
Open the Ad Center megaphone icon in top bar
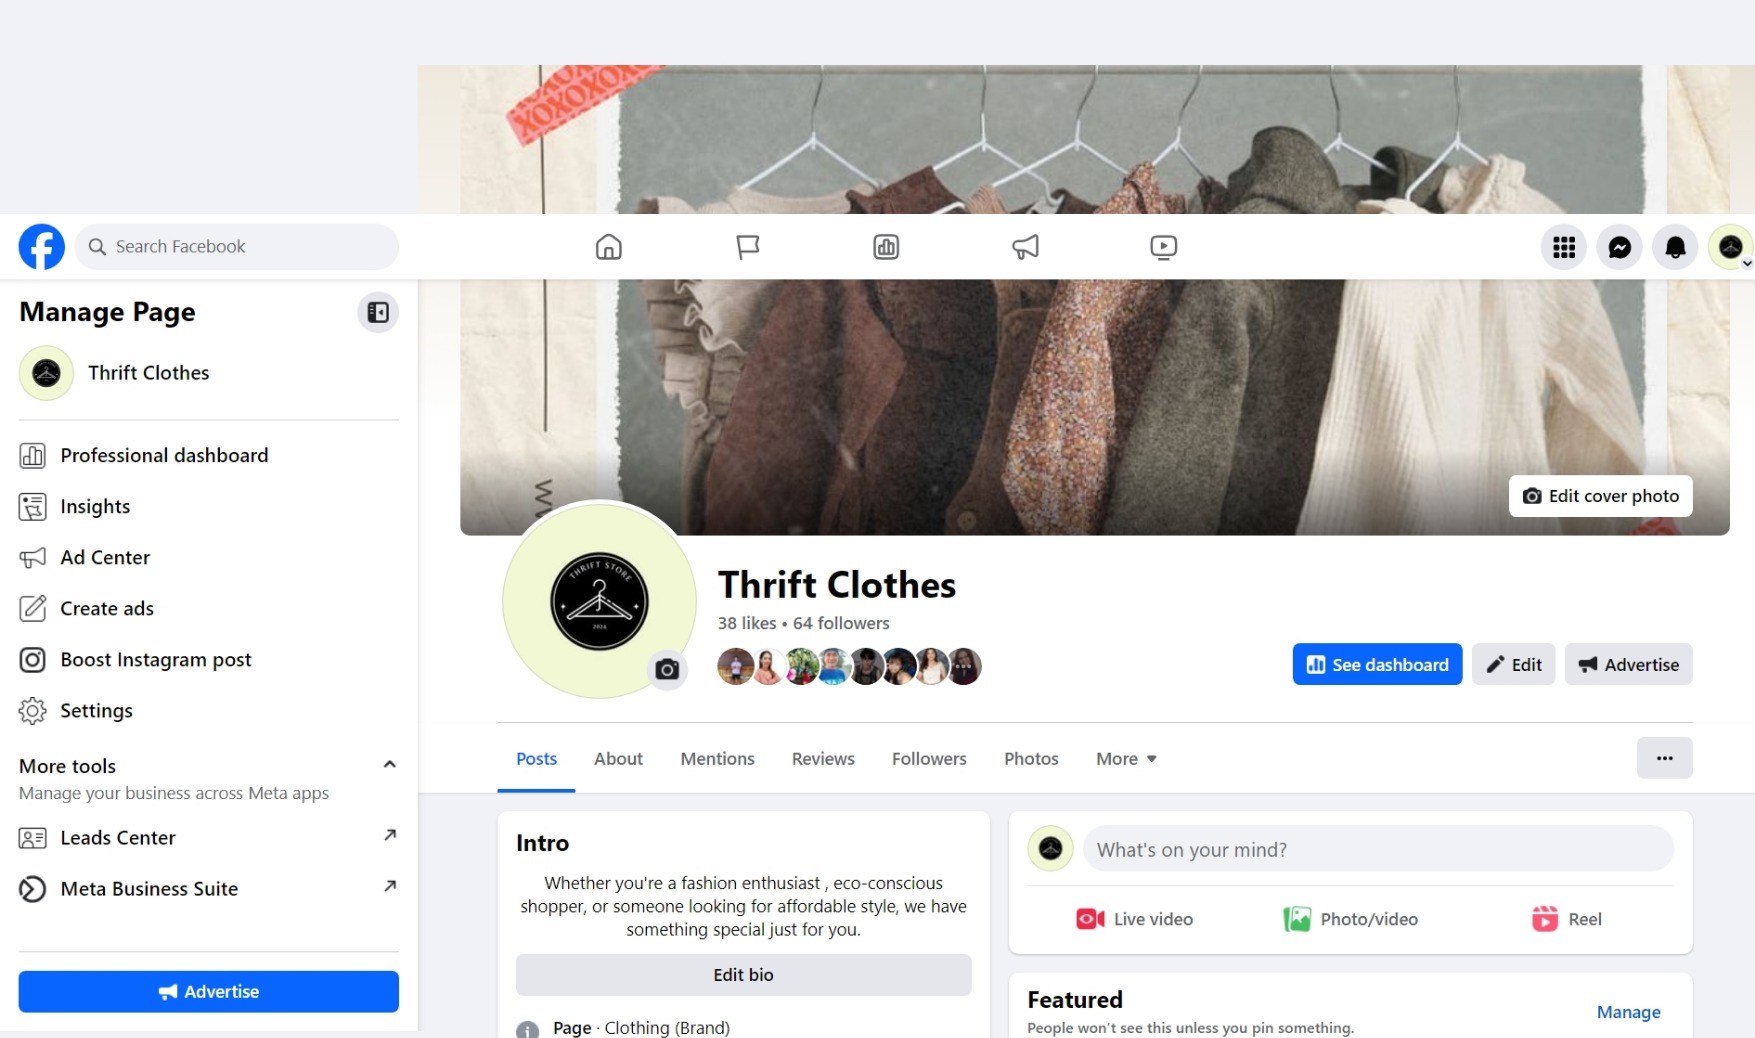tap(1025, 247)
